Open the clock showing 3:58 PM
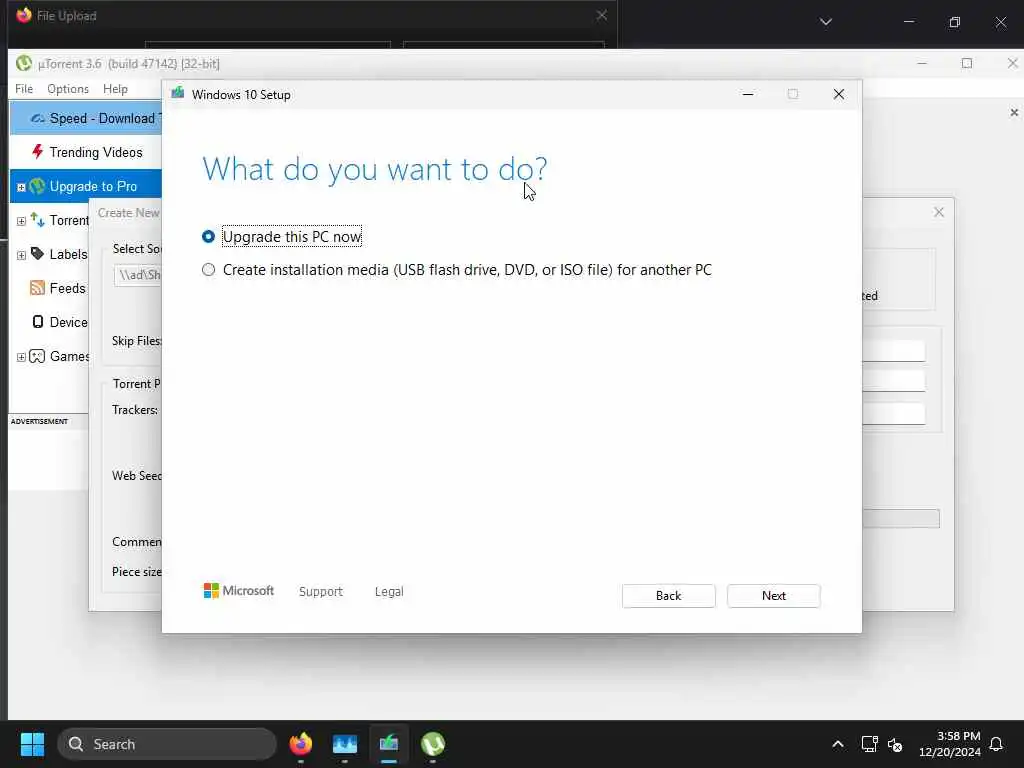This screenshot has height=768, width=1024. (x=950, y=744)
